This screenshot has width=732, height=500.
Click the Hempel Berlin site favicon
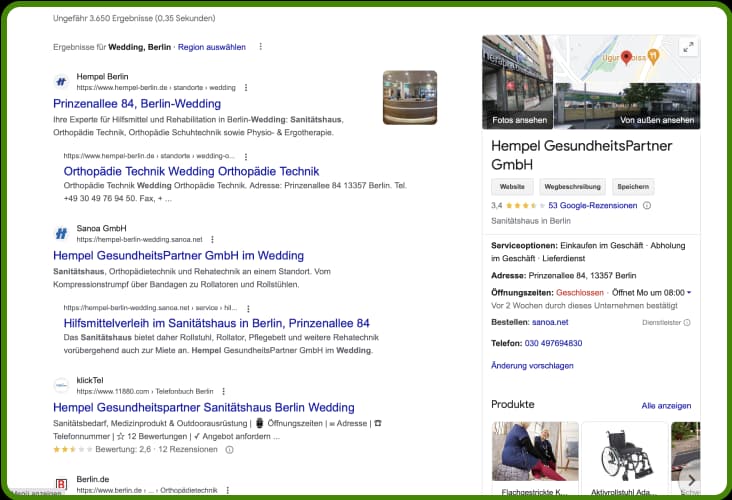[61, 82]
